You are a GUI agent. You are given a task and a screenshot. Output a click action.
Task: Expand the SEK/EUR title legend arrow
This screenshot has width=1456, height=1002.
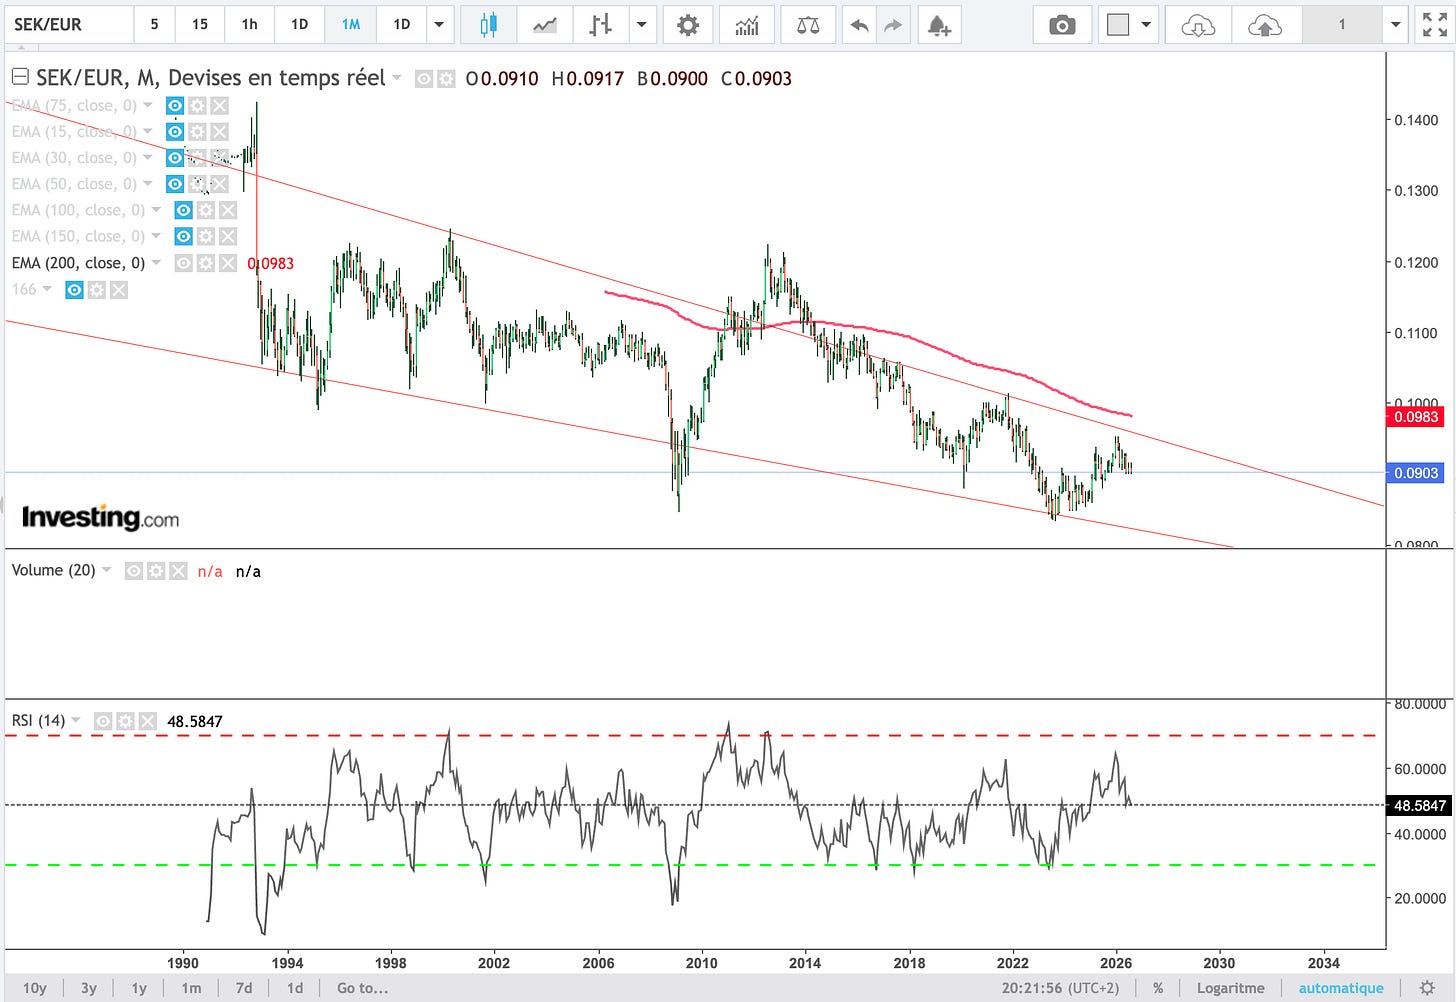click(397, 78)
